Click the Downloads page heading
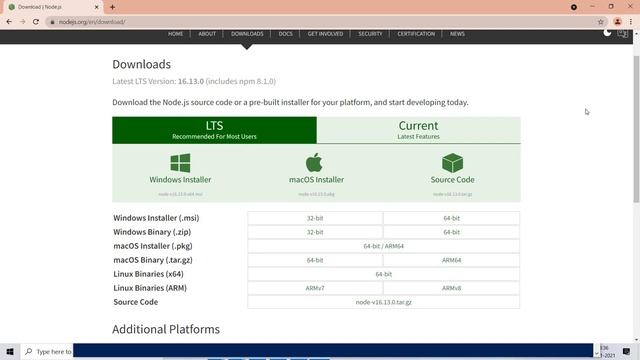This screenshot has width=640, height=360. [142, 64]
